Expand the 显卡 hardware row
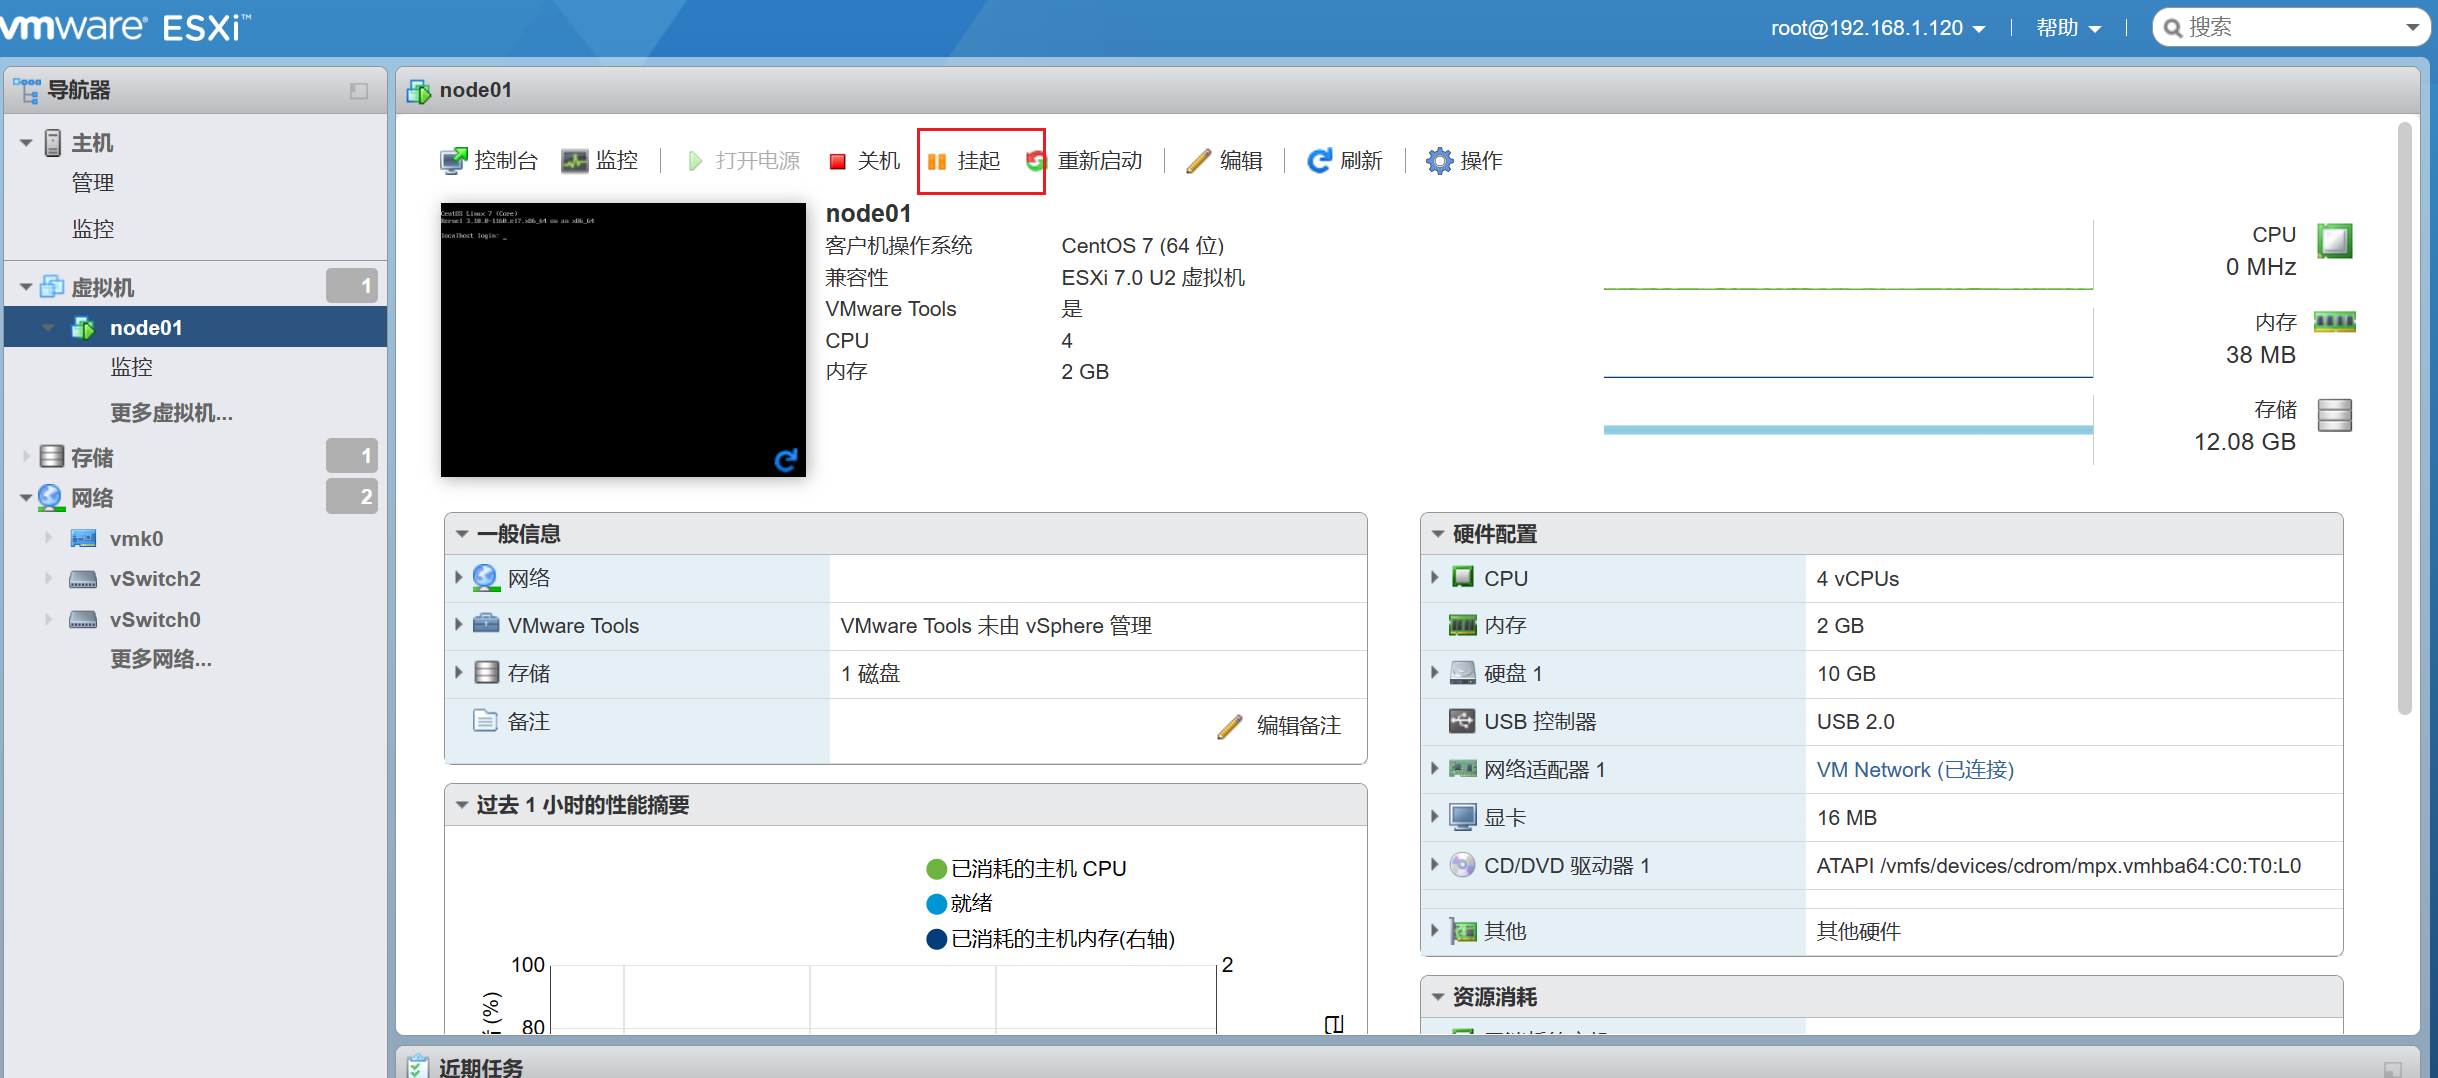The width and height of the screenshot is (2438, 1078). (x=1435, y=817)
